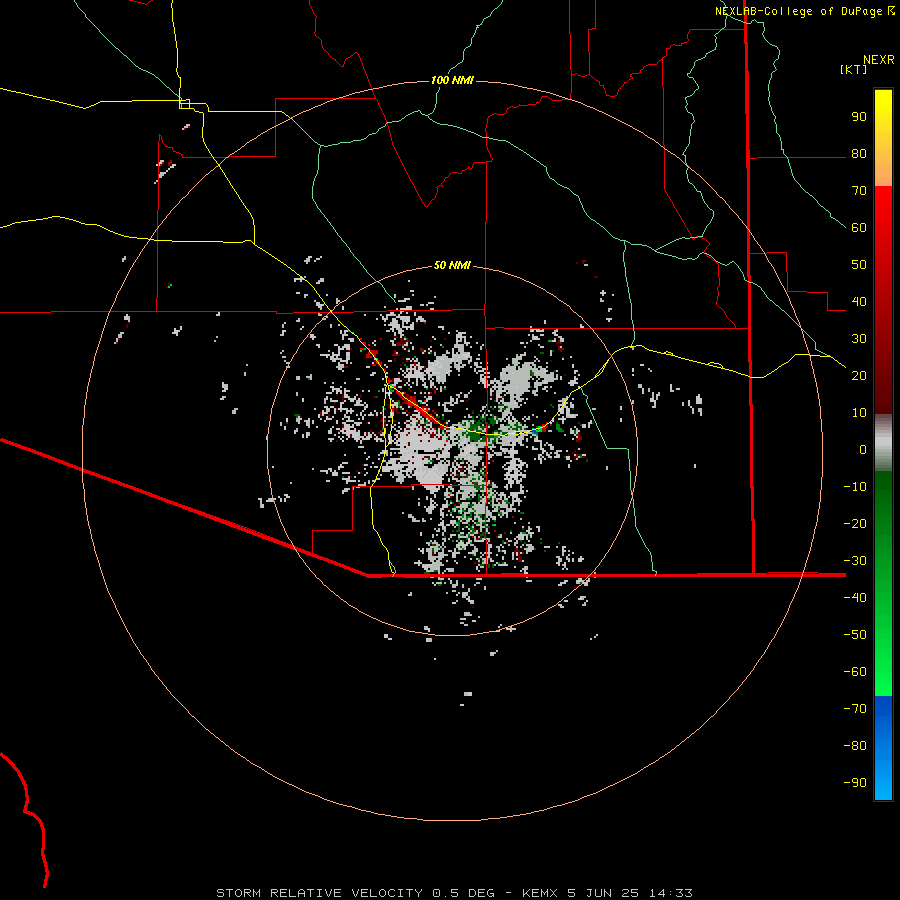Click the NEXR label at the top right

[879, 60]
